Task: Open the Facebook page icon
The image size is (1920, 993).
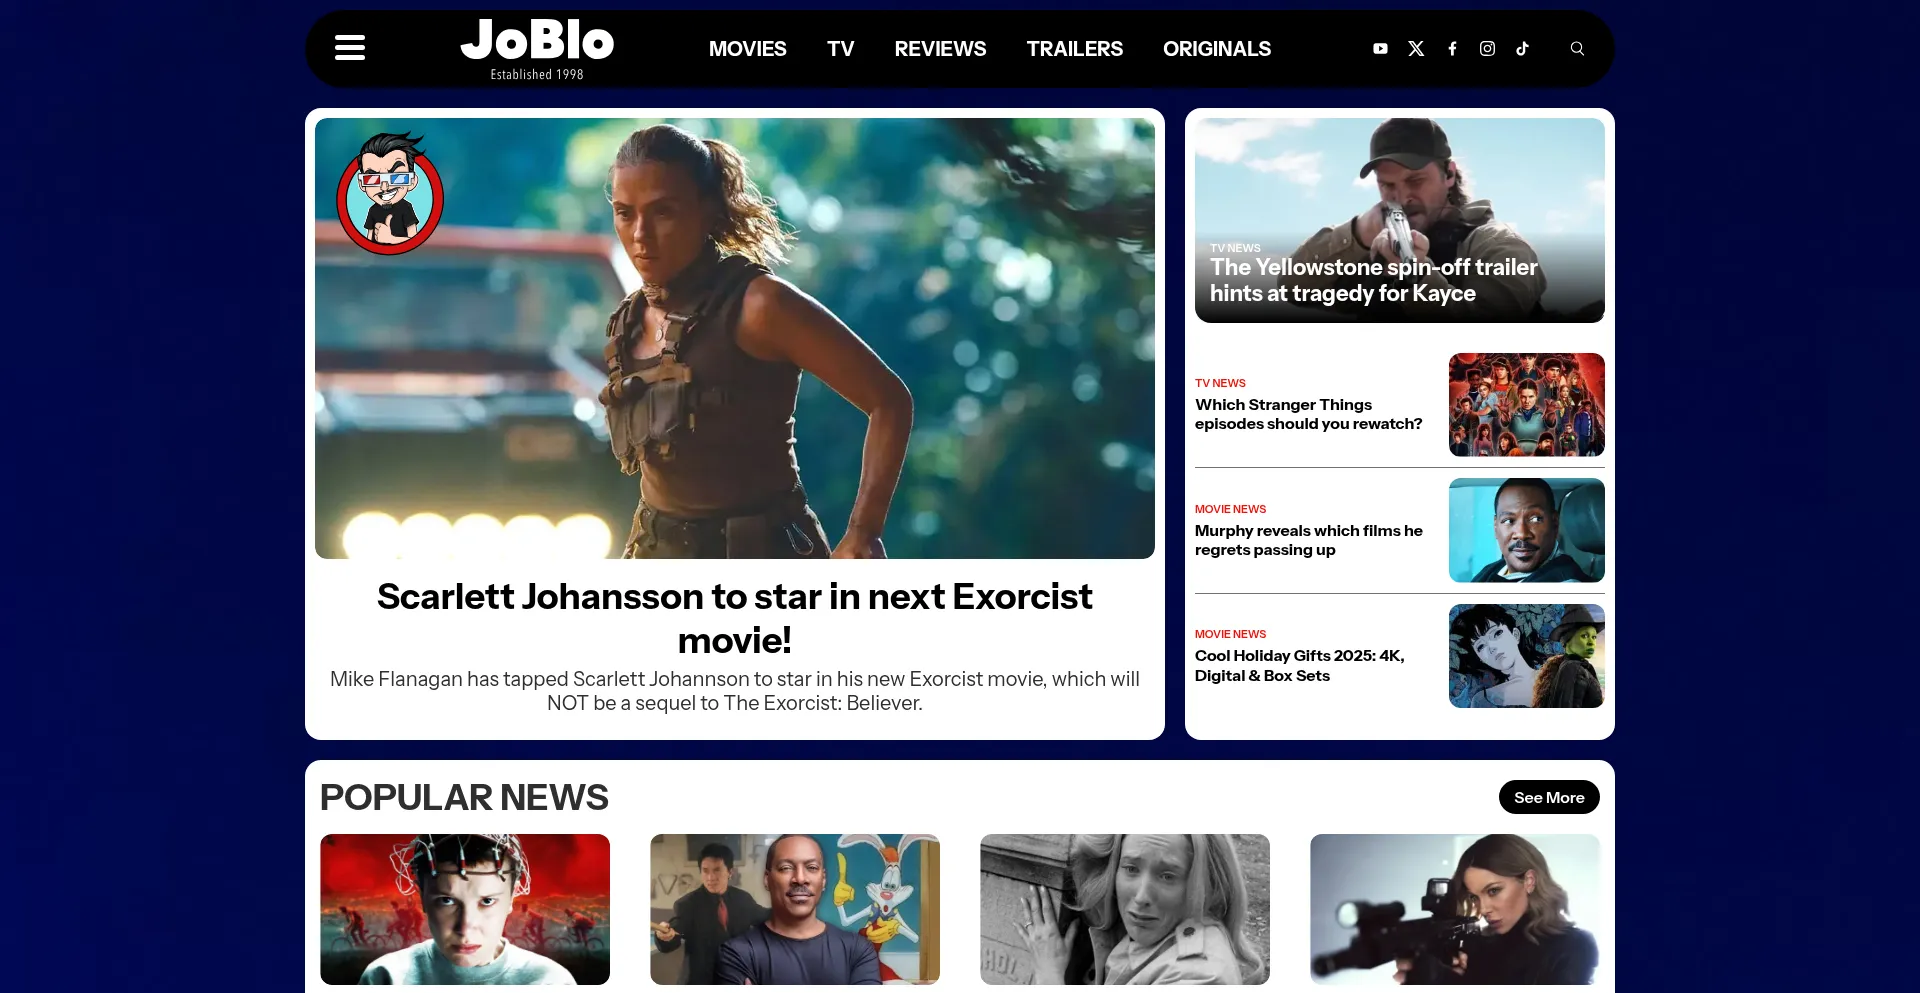Action: (x=1452, y=48)
